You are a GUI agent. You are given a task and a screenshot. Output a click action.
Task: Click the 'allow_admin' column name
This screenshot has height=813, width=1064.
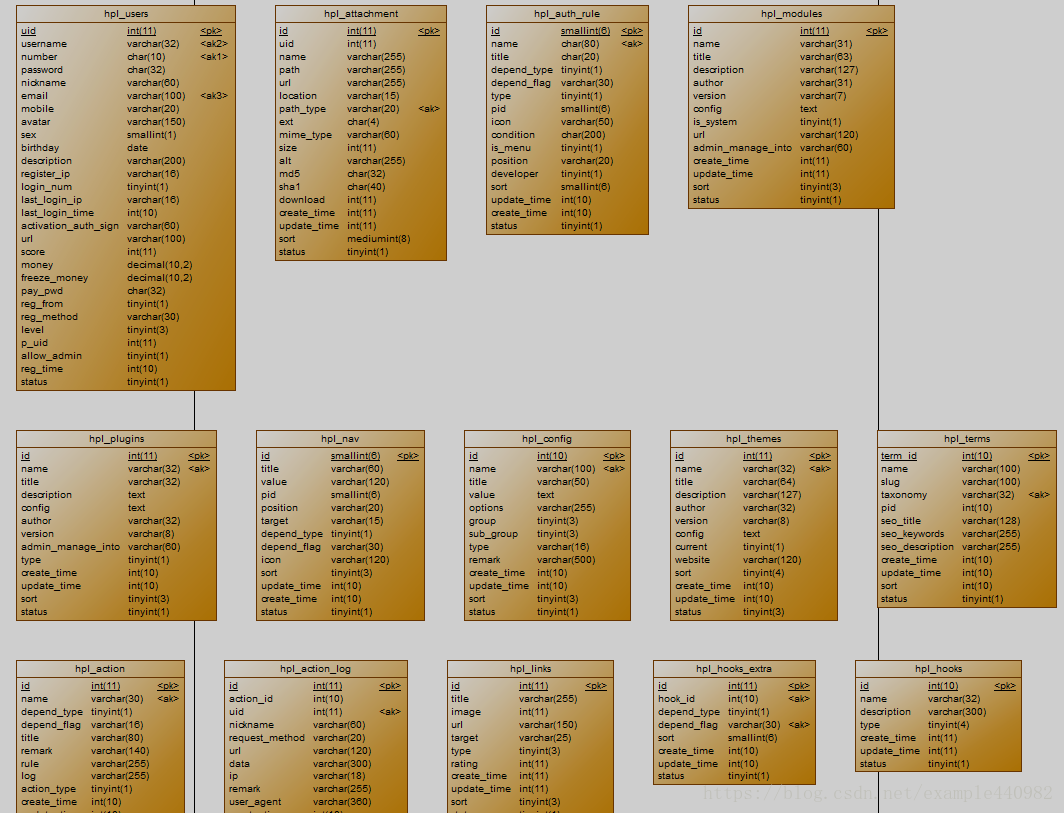pyautogui.click(x=52, y=356)
